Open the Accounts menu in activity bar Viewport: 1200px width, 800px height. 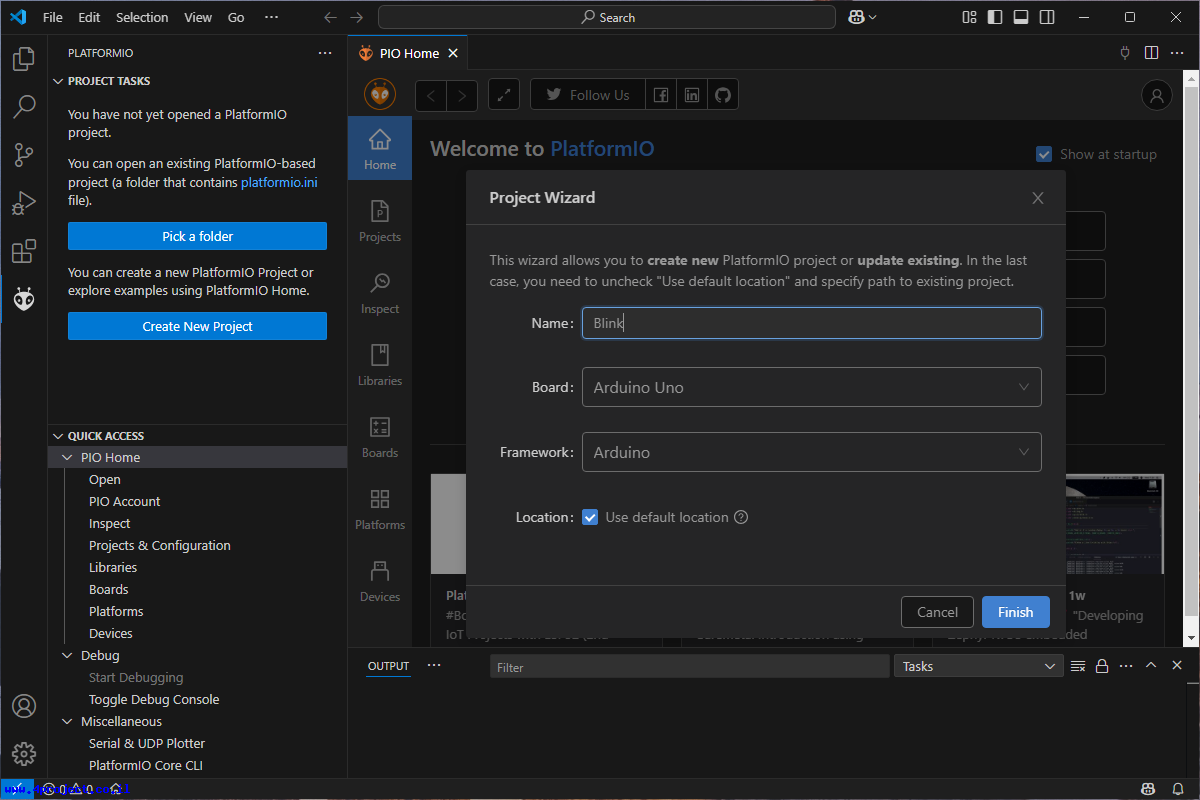point(24,706)
